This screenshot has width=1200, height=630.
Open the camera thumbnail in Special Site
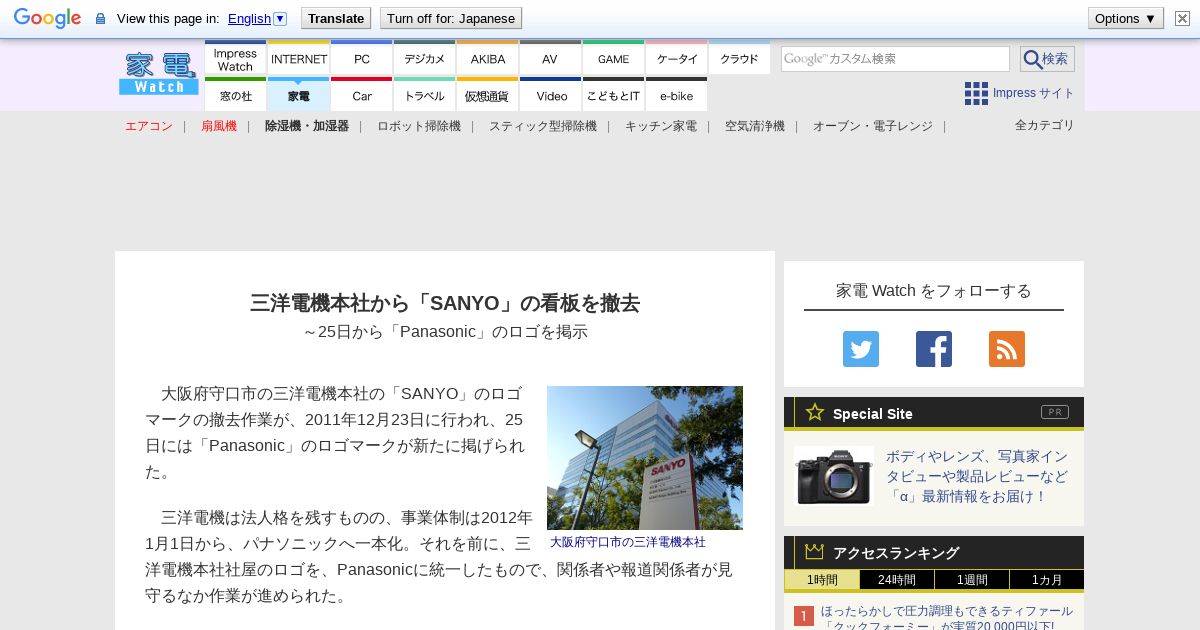(834, 476)
